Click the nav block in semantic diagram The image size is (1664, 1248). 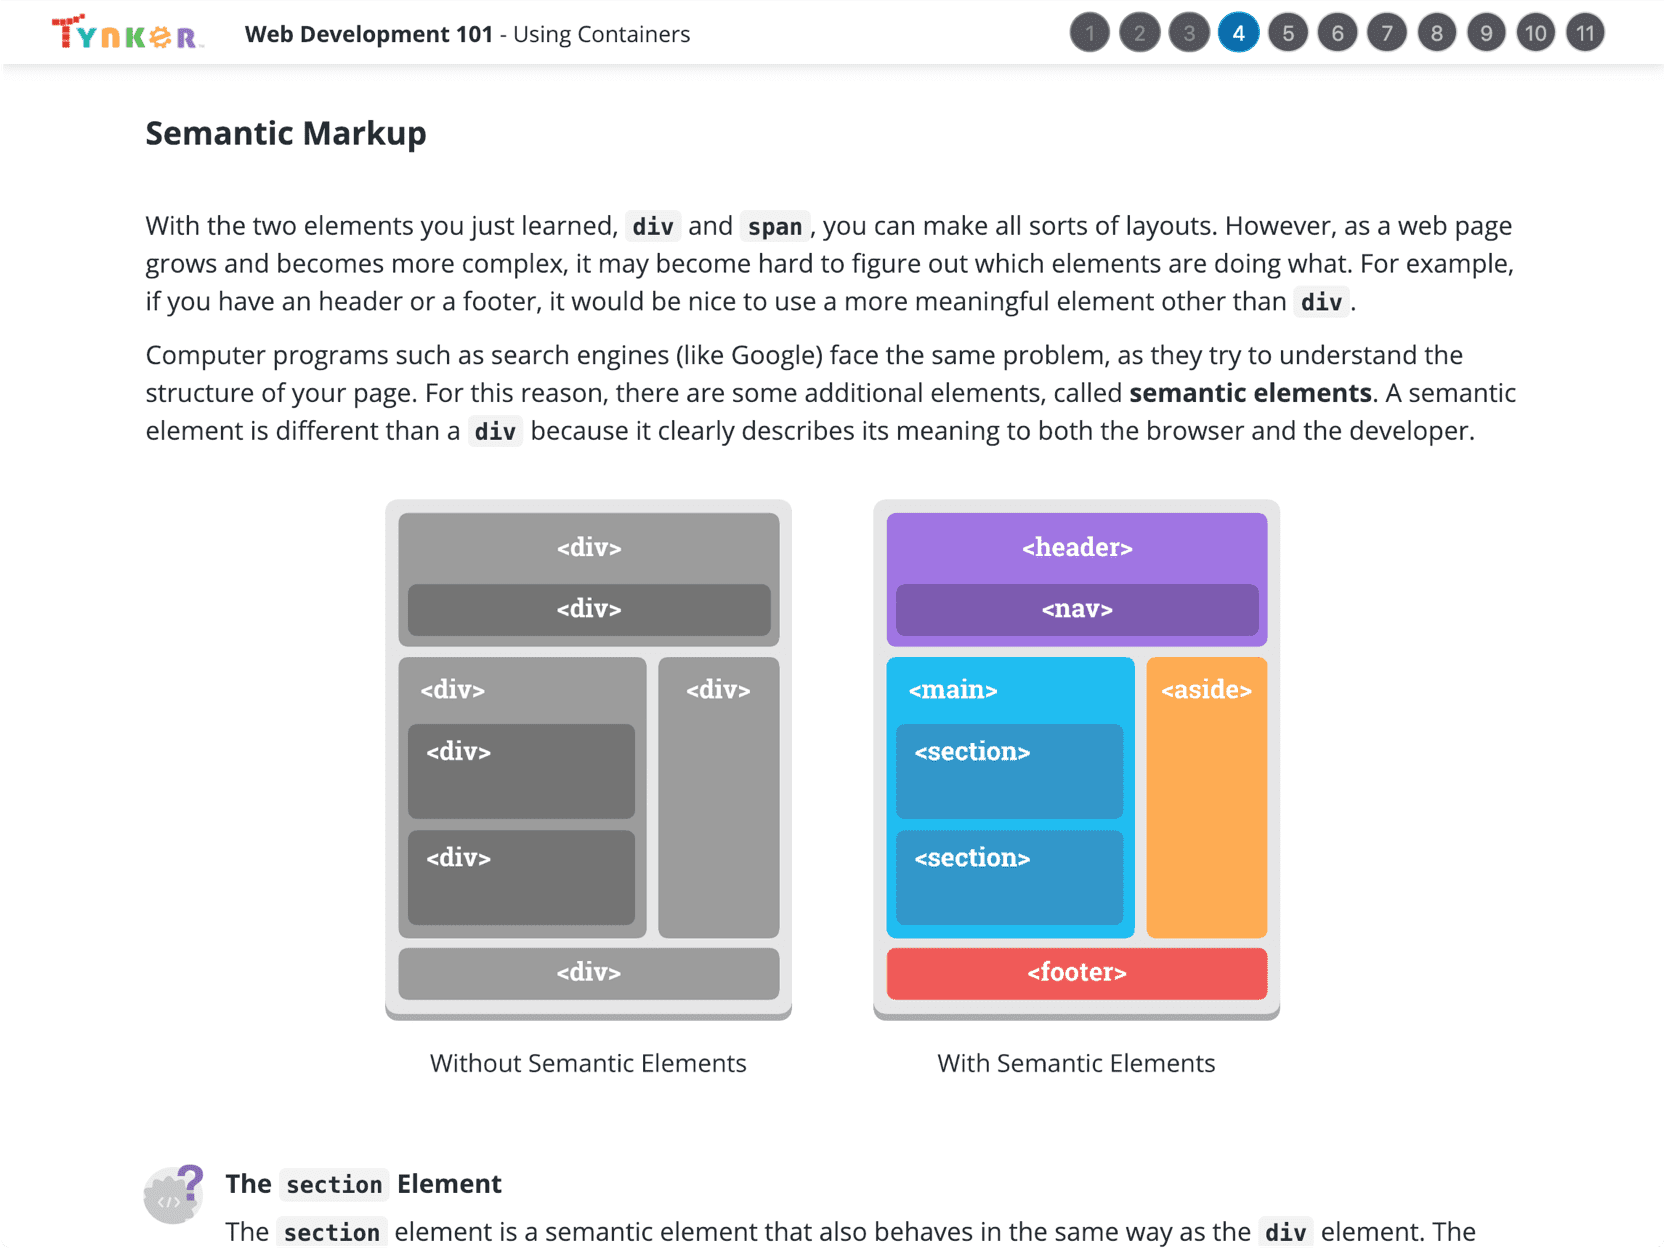coord(1077,610)
